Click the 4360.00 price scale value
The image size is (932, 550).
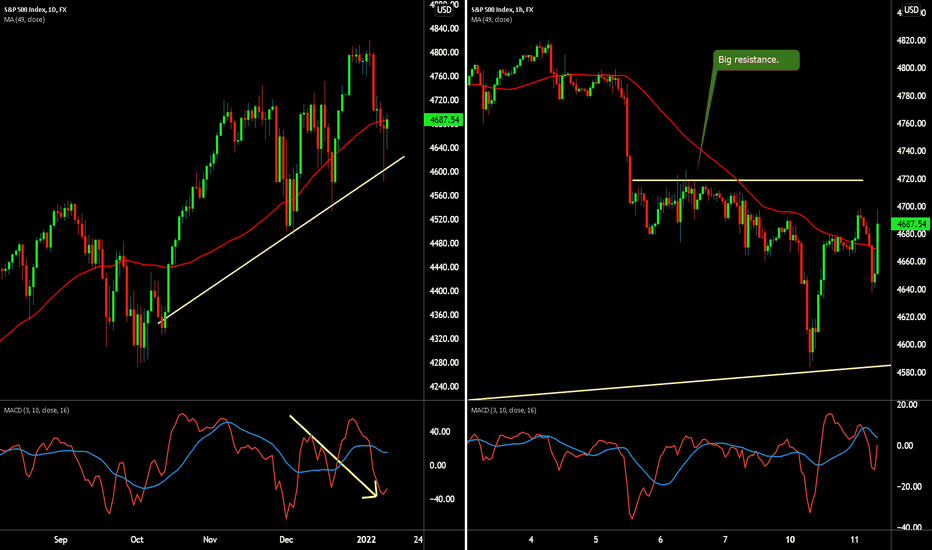(444, 315)
